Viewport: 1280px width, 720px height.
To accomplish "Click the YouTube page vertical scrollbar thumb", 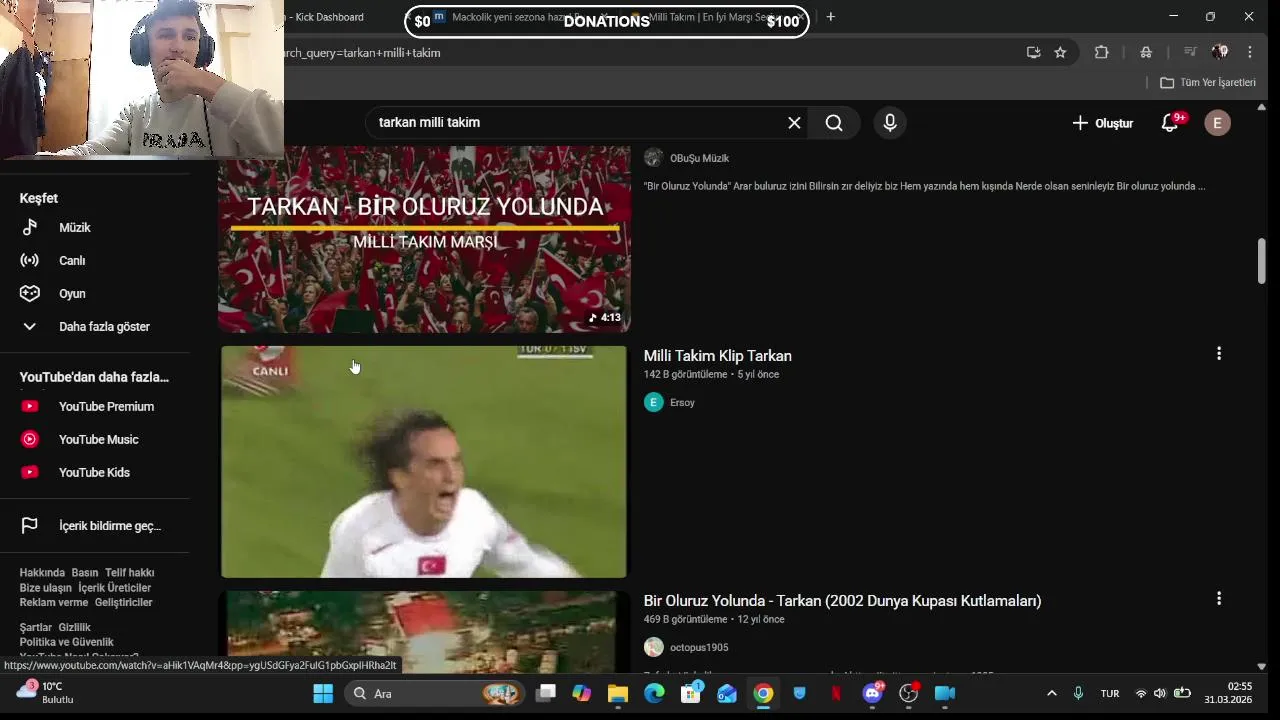I will pyautogui.click(x=1261, y=261).
